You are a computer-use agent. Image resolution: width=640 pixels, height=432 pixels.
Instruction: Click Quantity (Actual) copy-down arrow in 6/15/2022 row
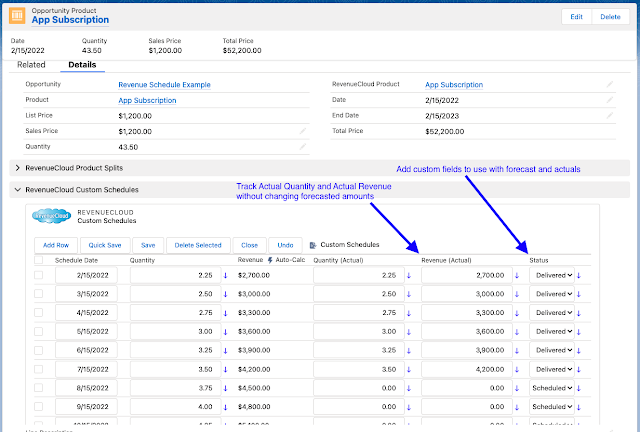coord(409,351)
